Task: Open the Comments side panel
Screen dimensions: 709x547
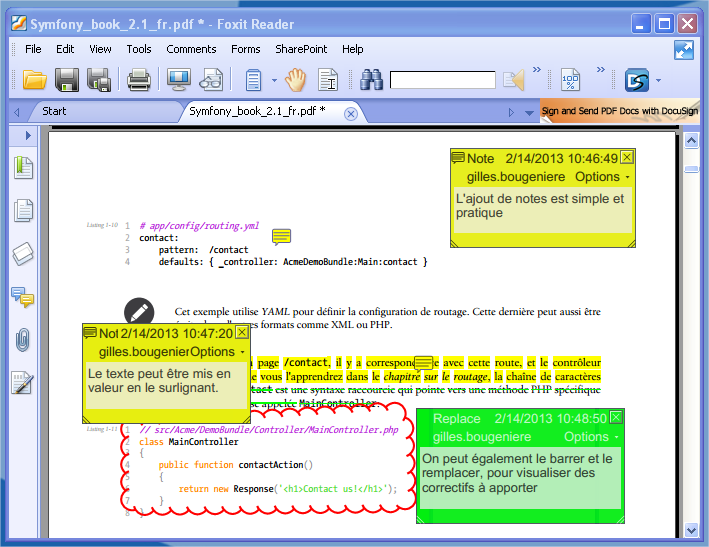Action: click(x=23, y=297)
